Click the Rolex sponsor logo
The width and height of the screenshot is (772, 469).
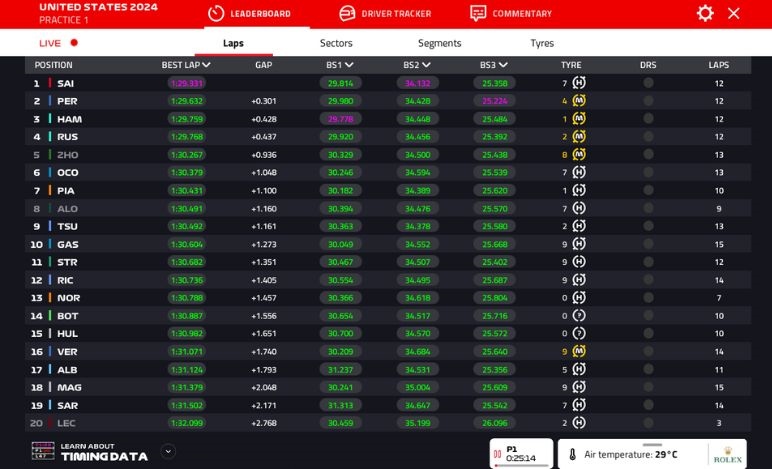click(x=727, y=454)
